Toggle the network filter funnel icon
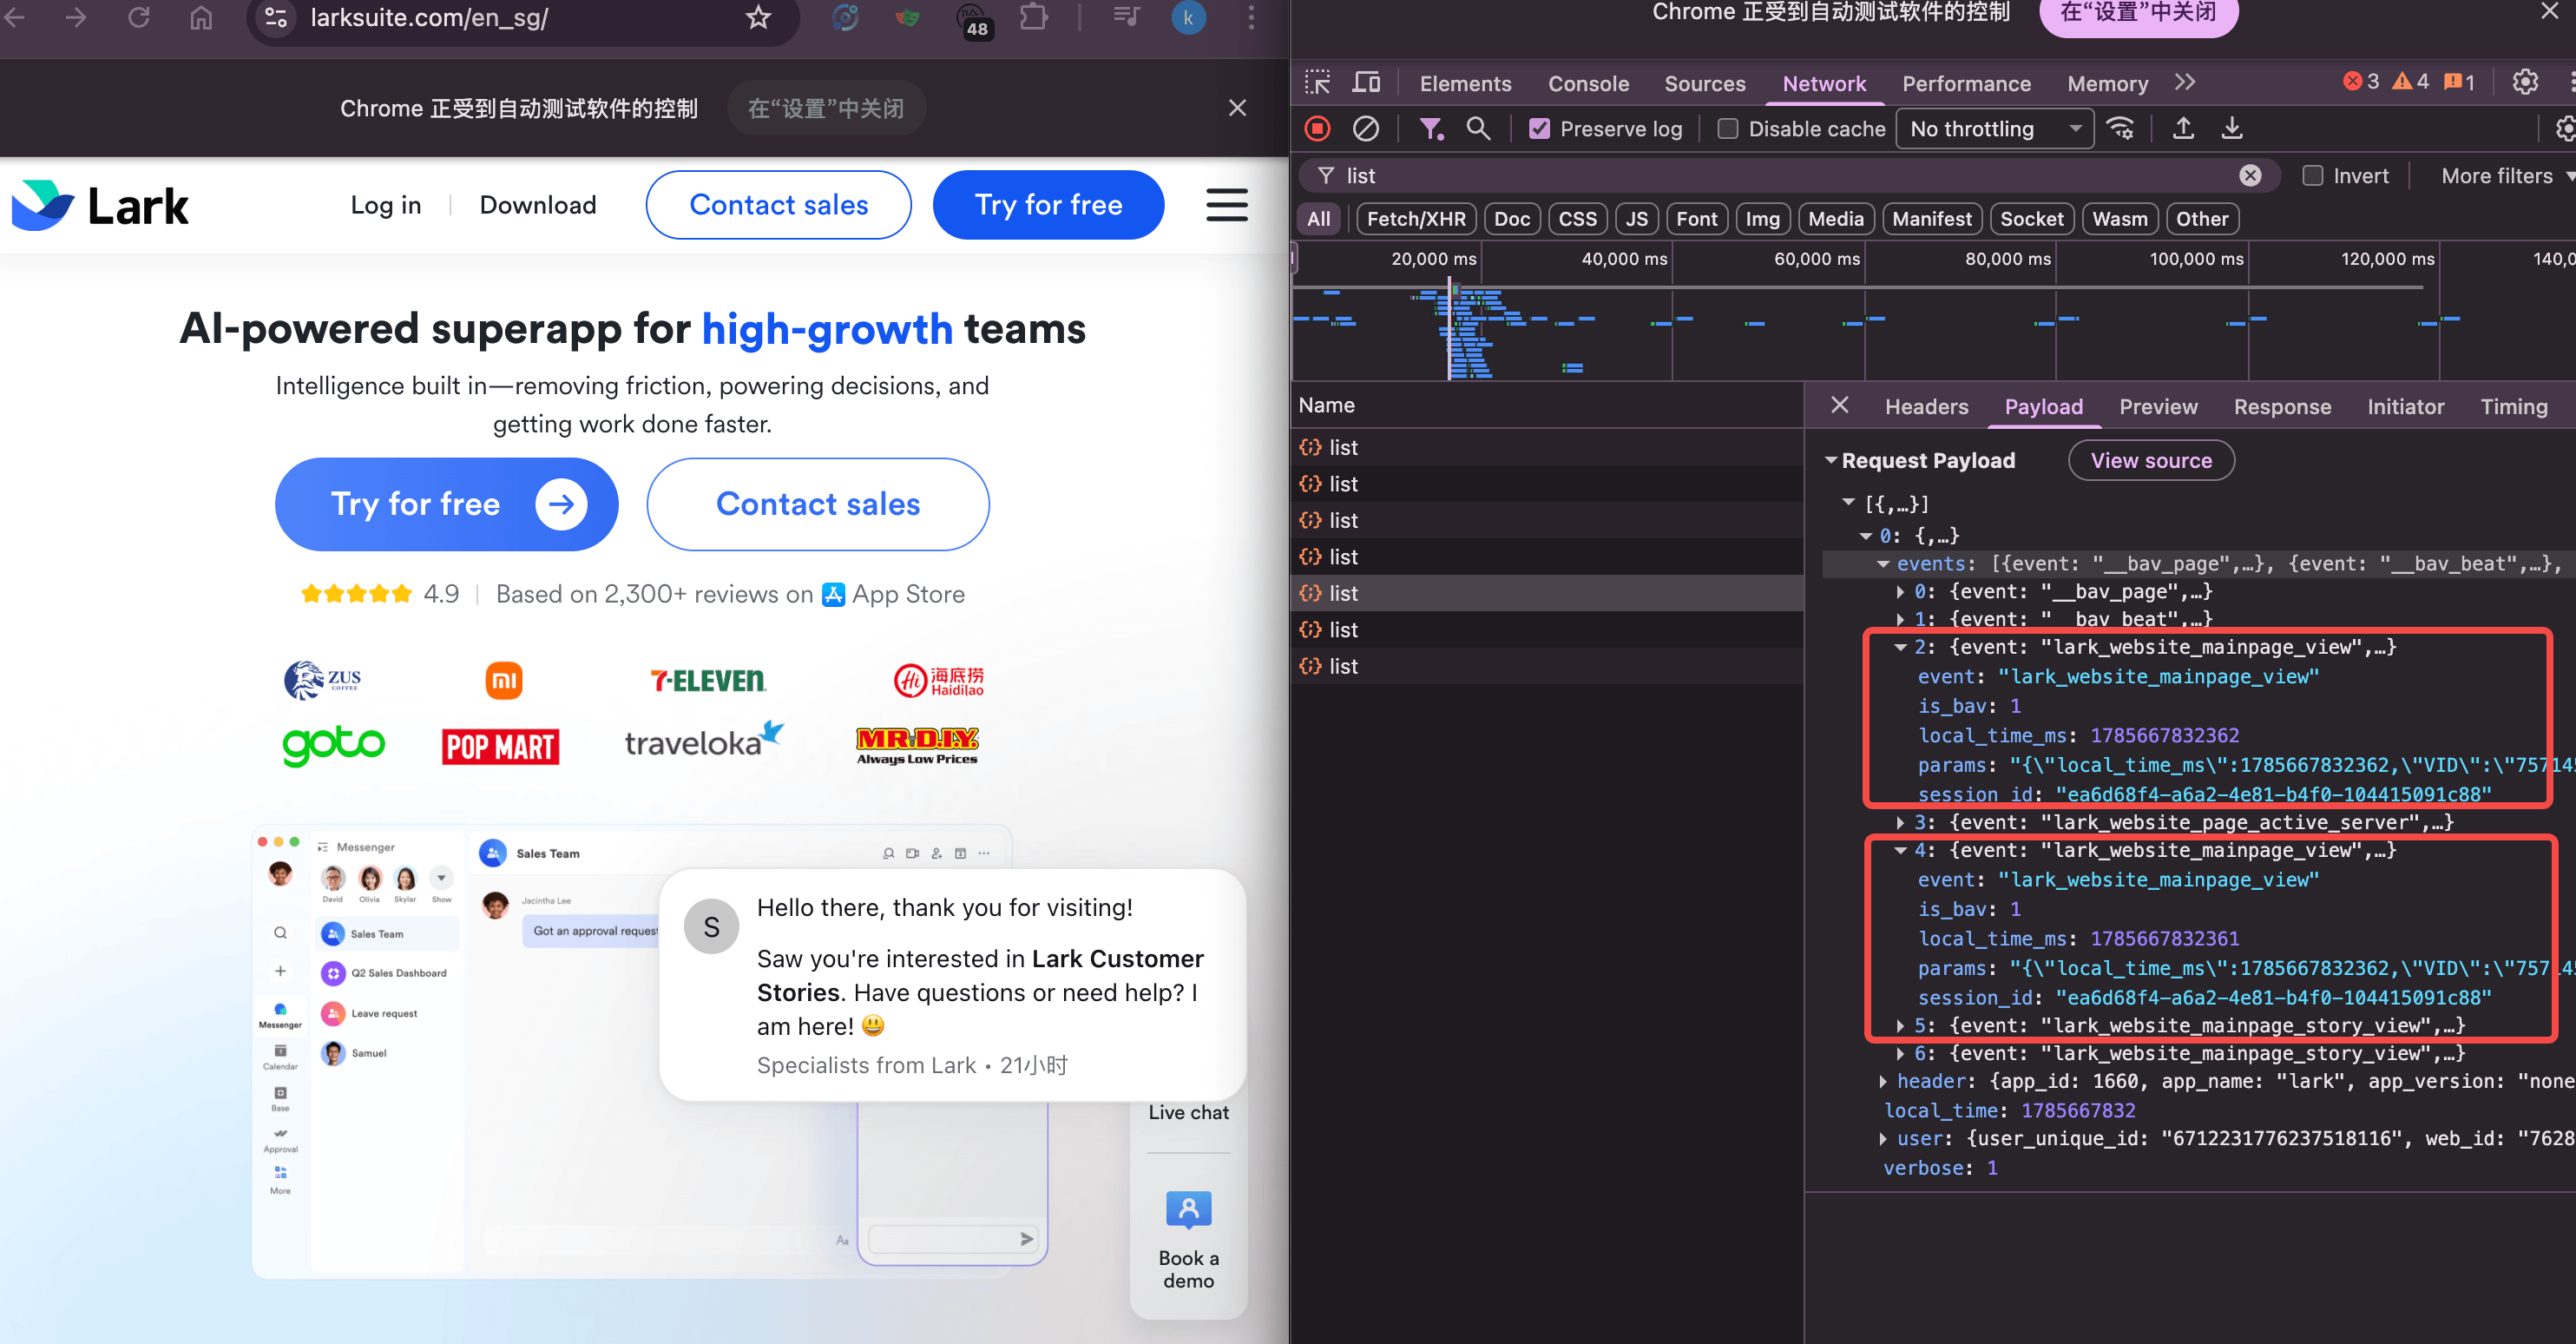Viewport: 2576px width, 1344px height. 1431,128
